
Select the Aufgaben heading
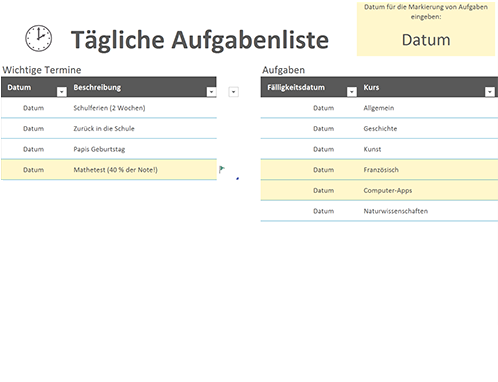[x=284, y=70]
